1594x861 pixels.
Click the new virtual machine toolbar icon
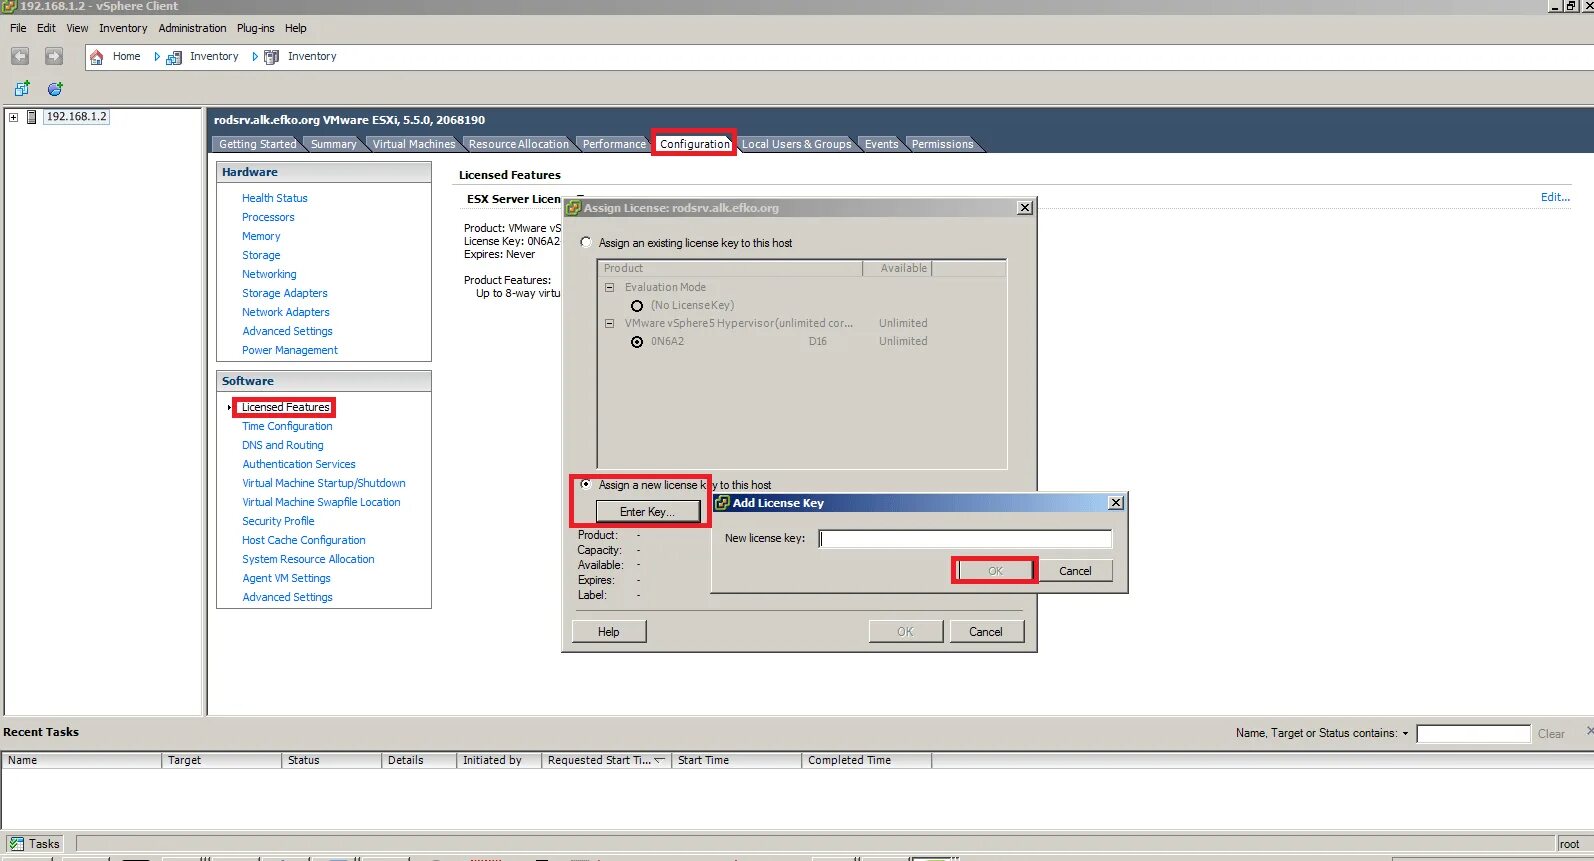point(22,89)
